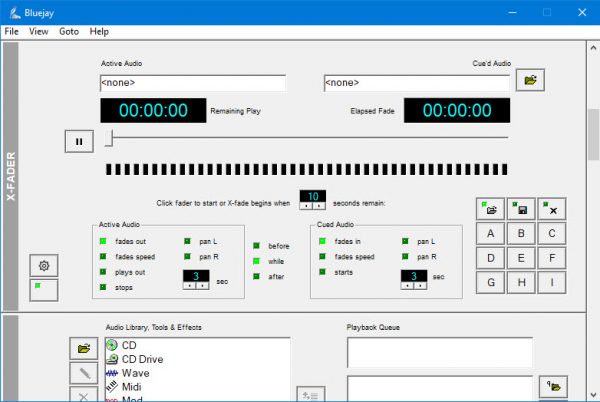
Task: Enable the after timing option
Action: (x=256, y=276)
